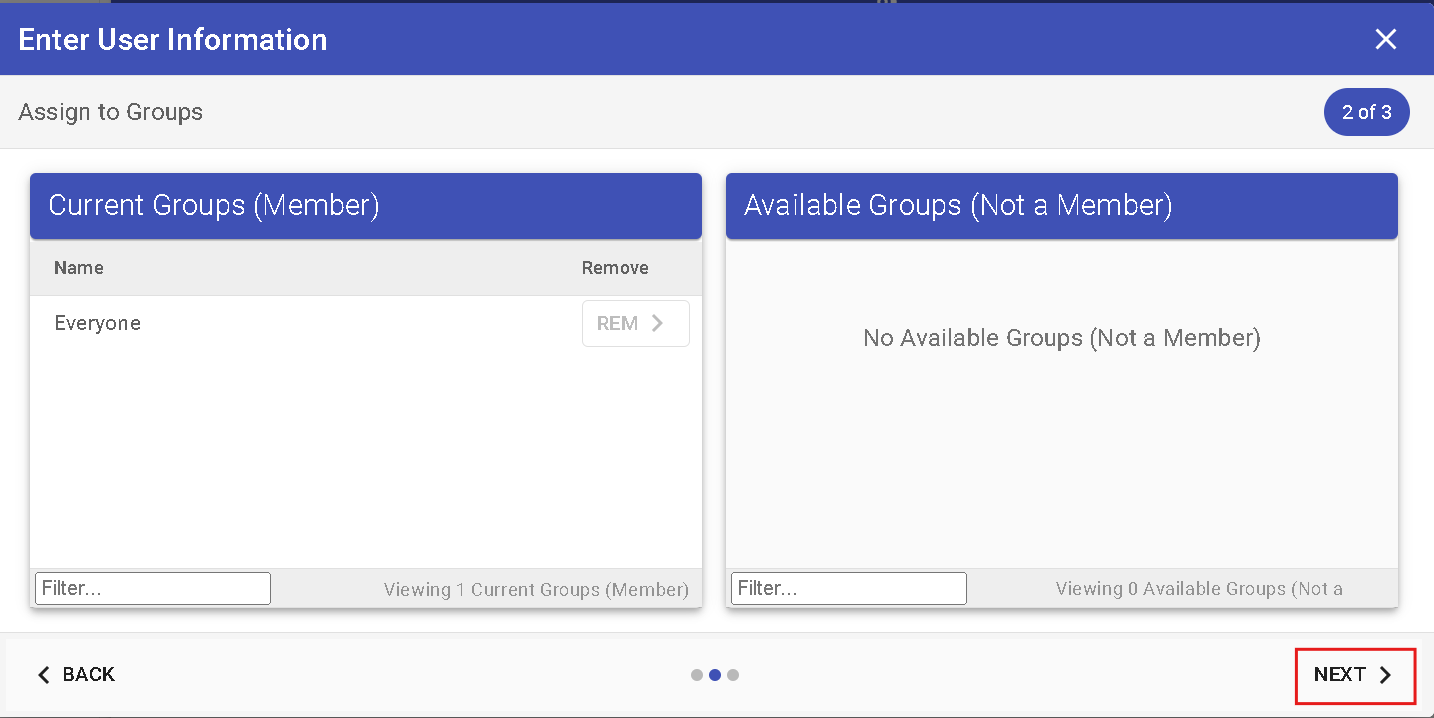
Task: Click the Filter field under Current Groups
Action: pos(152,588)
